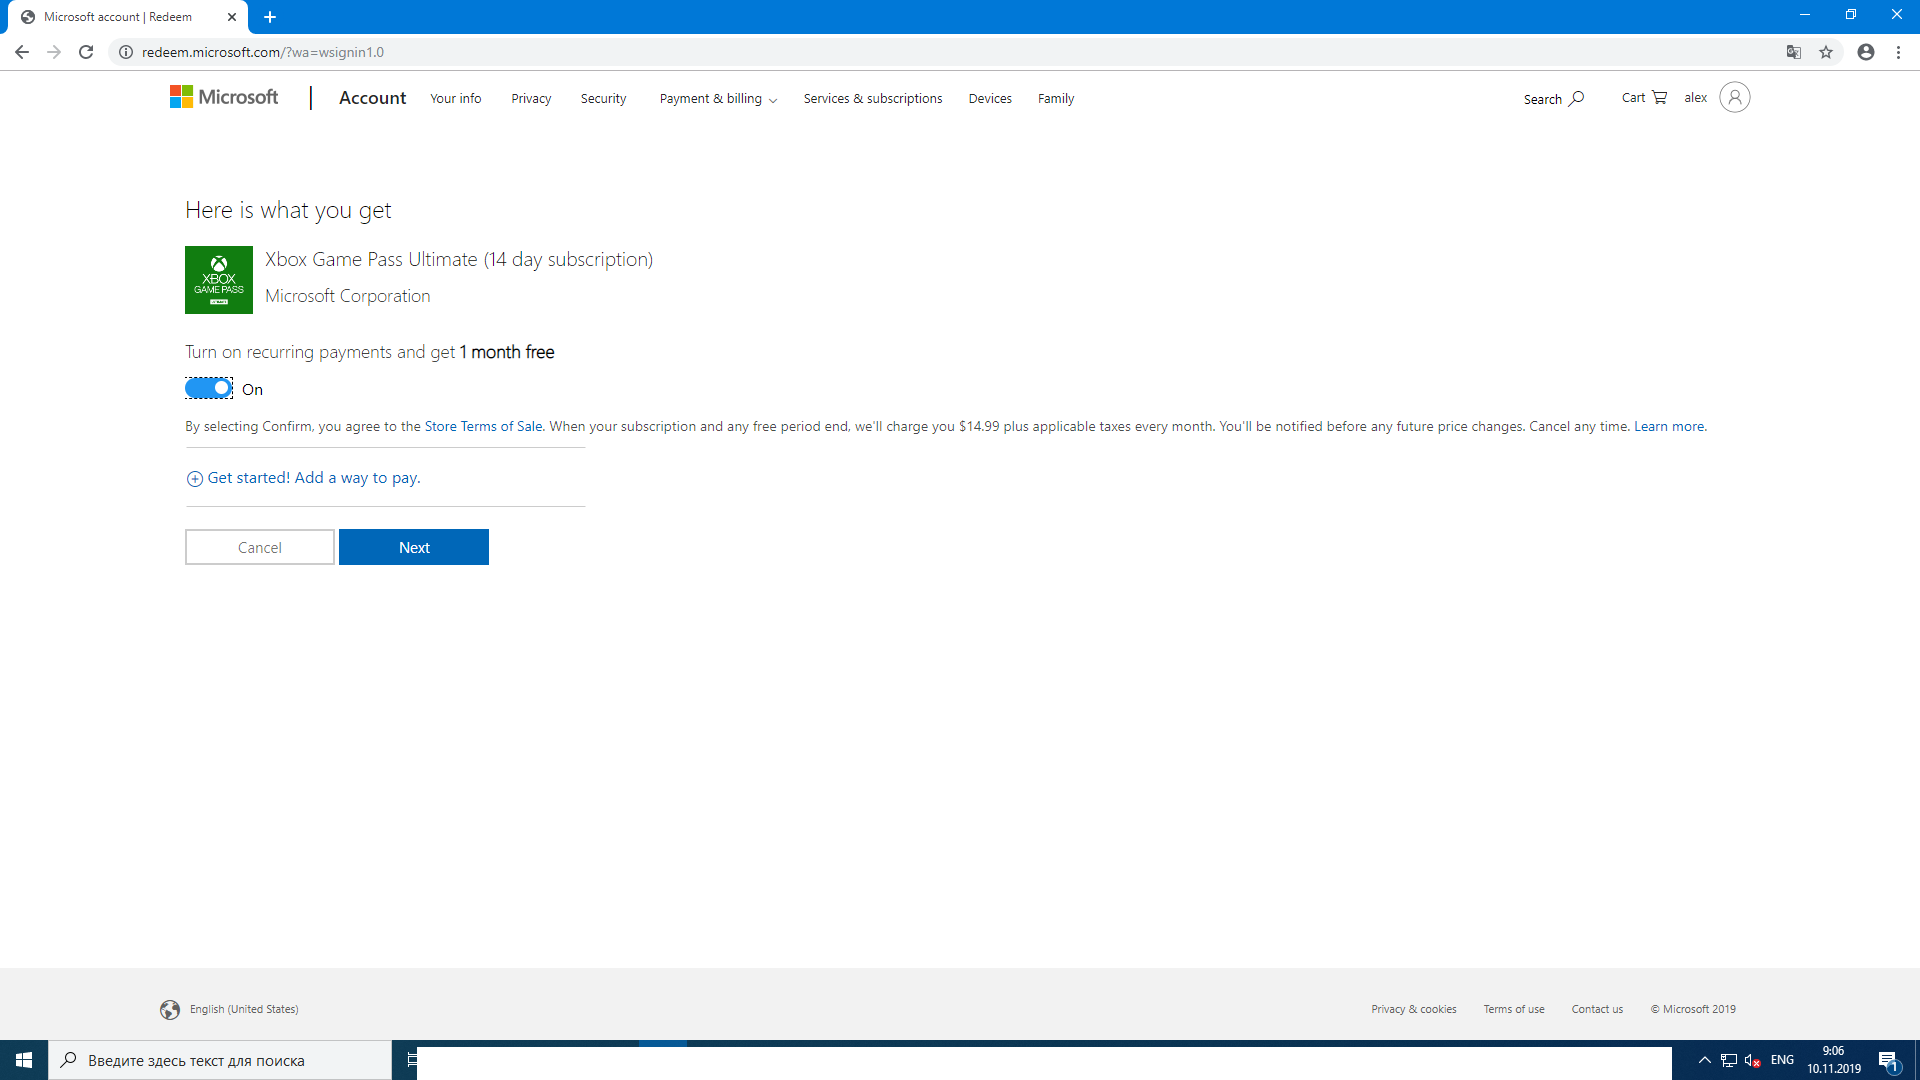Open the shopping cart icon

1659,97
